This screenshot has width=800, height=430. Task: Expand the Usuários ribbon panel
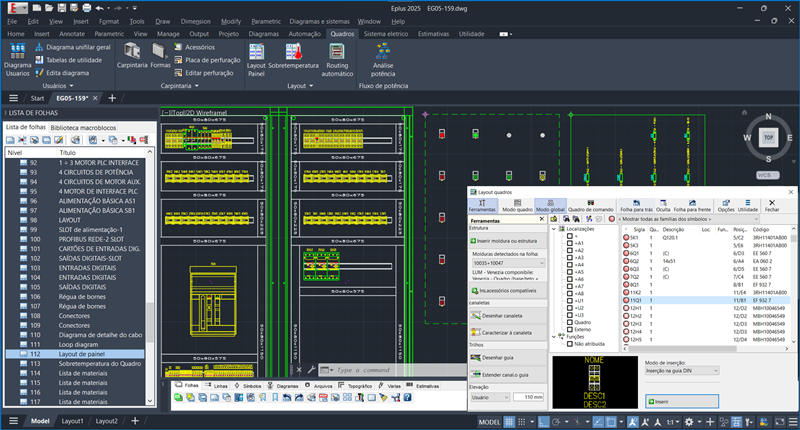(58, 86)
